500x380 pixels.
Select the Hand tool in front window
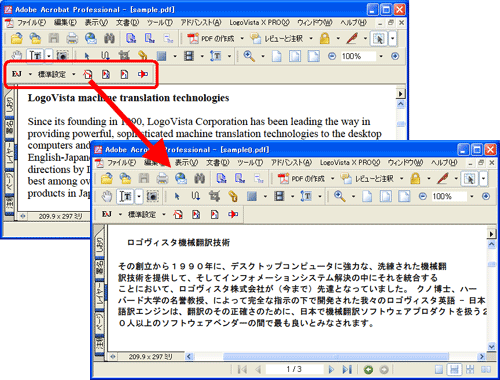pyautogui.click(x=107, y=197)
